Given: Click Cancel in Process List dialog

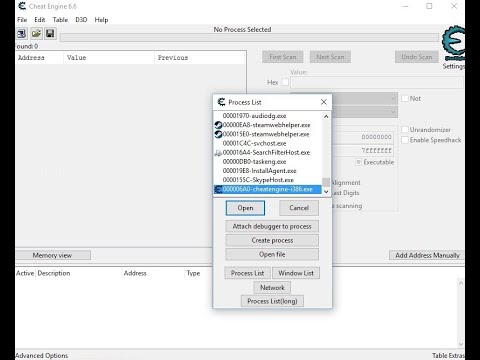Looking at the screenshot, I should coord(299,208).
